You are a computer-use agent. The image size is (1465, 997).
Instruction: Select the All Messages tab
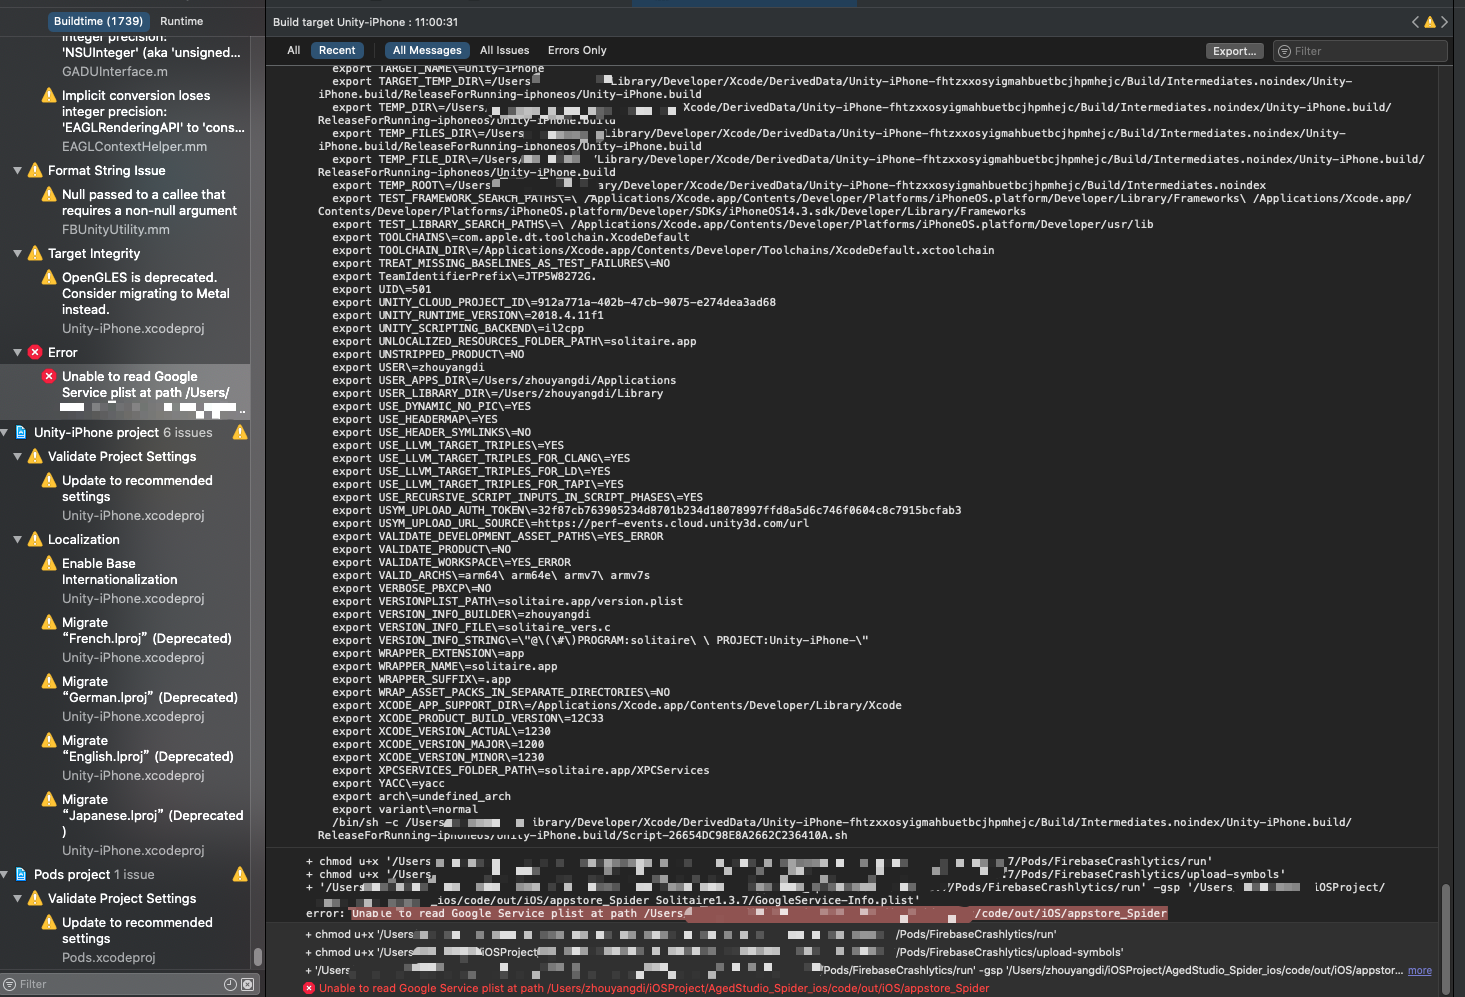(426, 50)
